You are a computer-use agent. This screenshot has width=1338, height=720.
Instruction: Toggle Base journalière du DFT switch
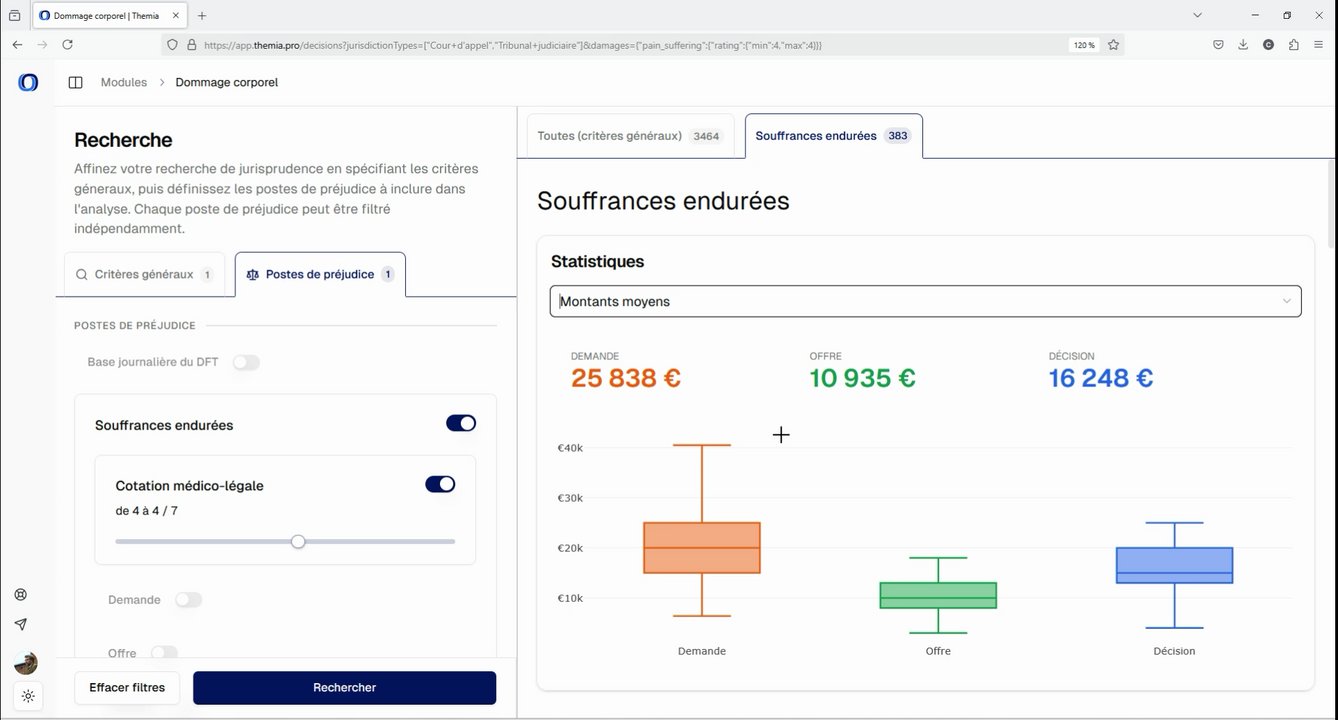(246, 362)
